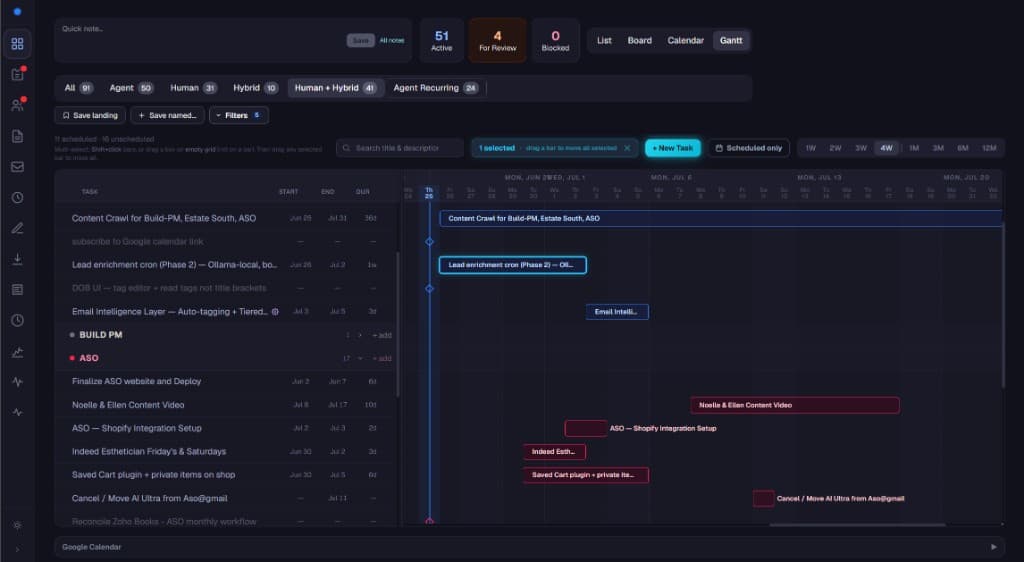Open the upper pulse activity icon in sidebar
The image size is (1024, 562).
pyautogui.click(x=18, y=382)
